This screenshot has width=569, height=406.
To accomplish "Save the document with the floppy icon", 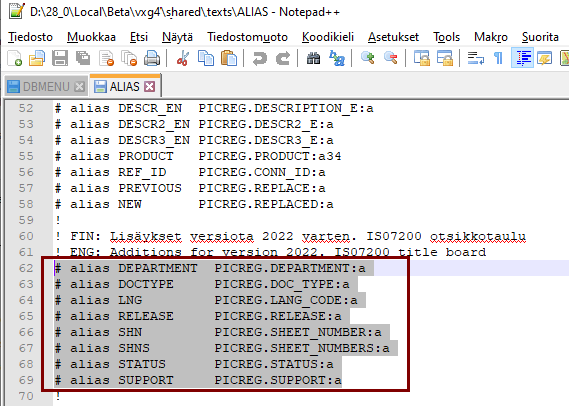I will click(x=60, y=58).
